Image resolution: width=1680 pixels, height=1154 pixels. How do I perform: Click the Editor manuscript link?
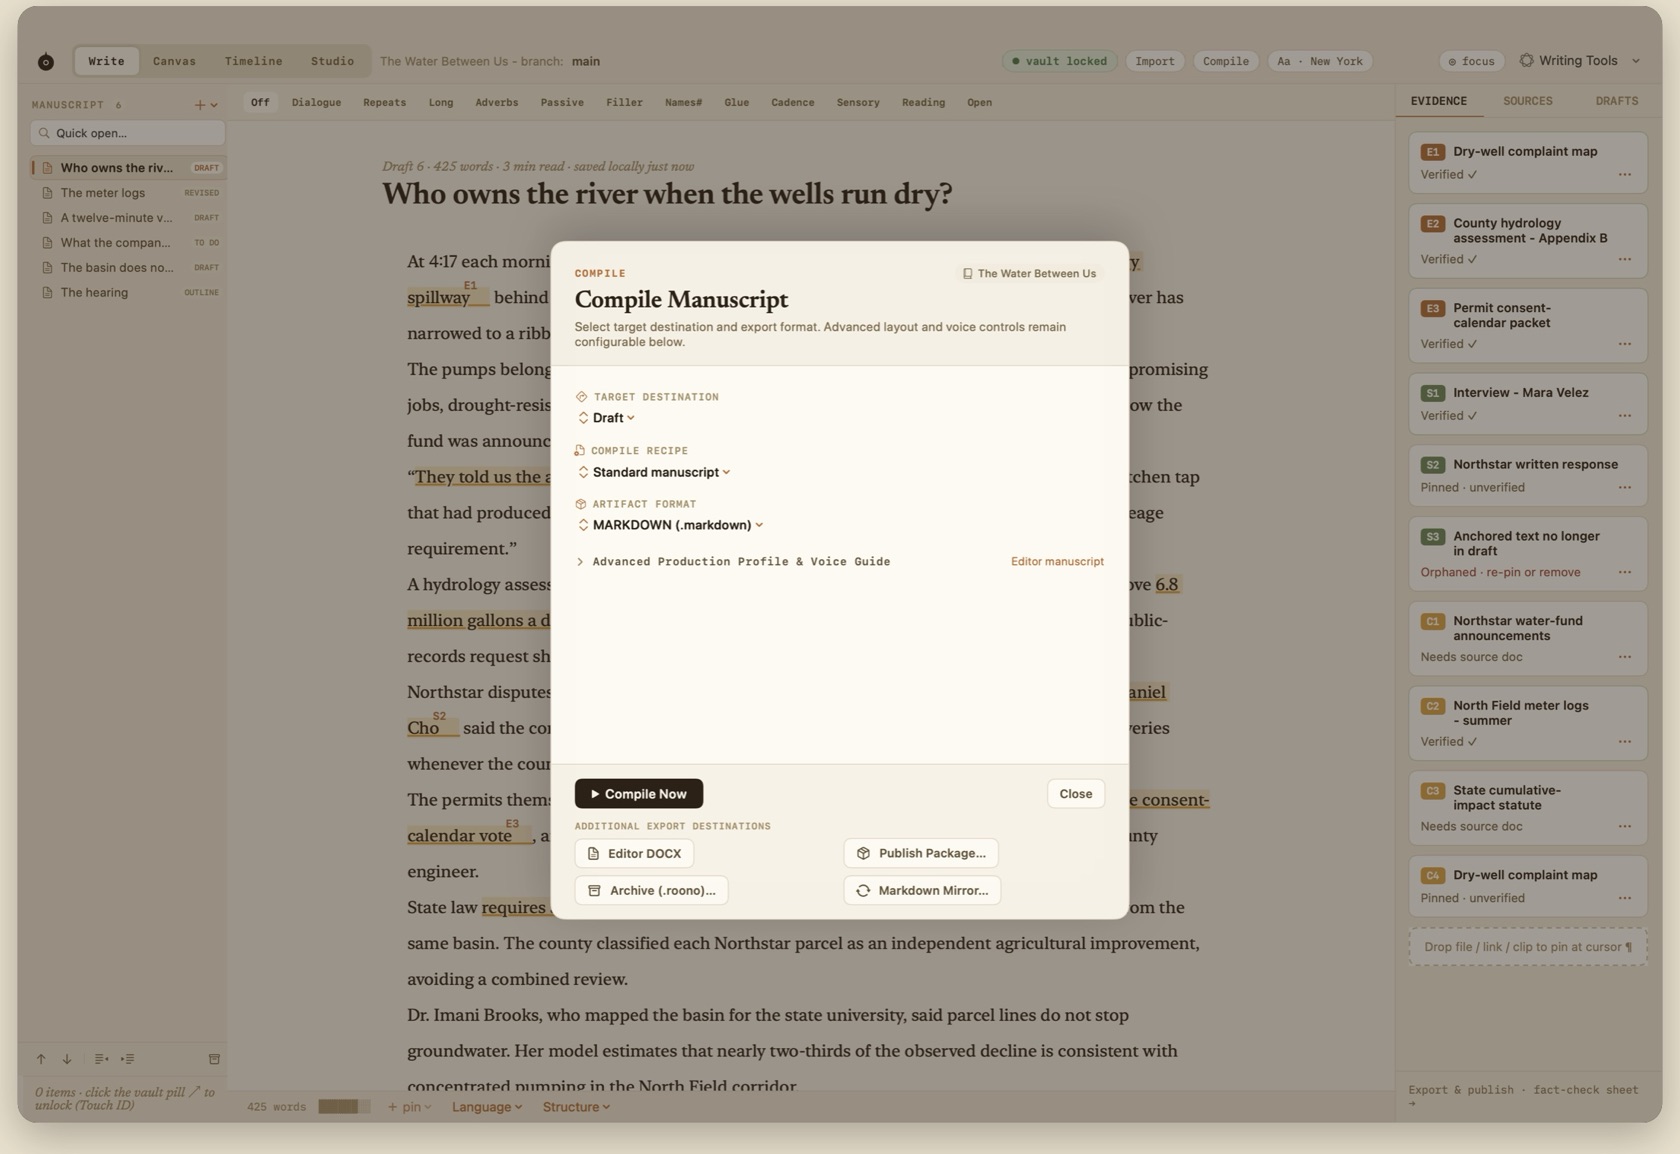click(x=1057, y=562)
